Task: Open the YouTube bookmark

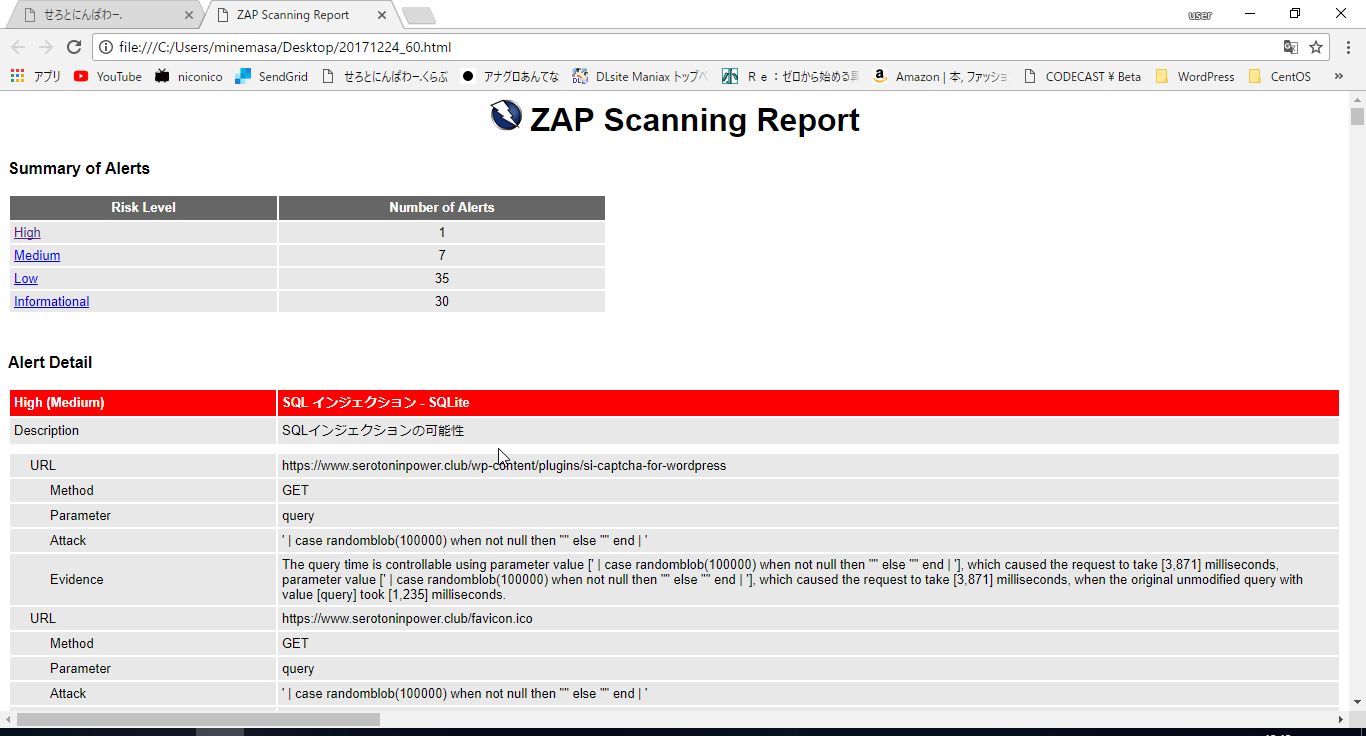Action: click(x=108, y=76)
